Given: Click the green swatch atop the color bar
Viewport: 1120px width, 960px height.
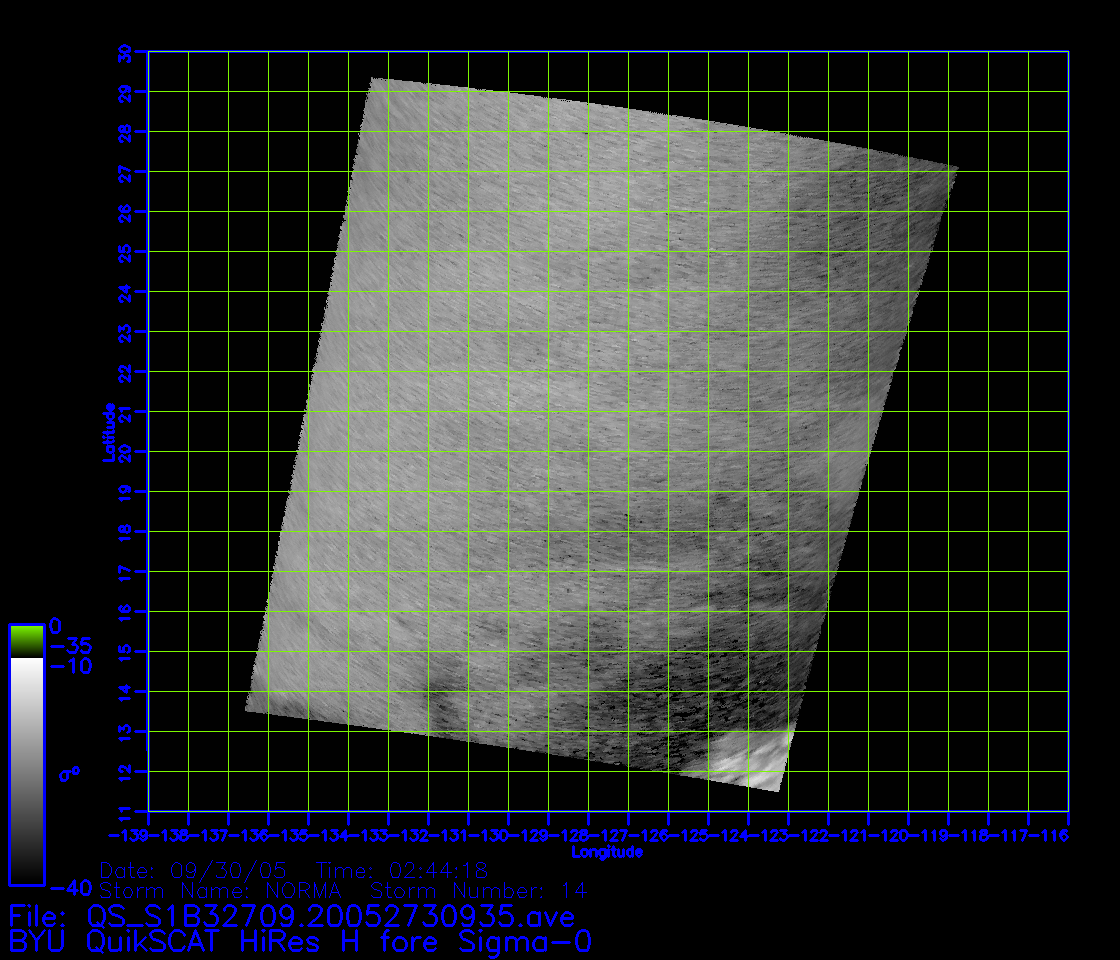Looking at the screenshot, I should click(x=26, y=640).
